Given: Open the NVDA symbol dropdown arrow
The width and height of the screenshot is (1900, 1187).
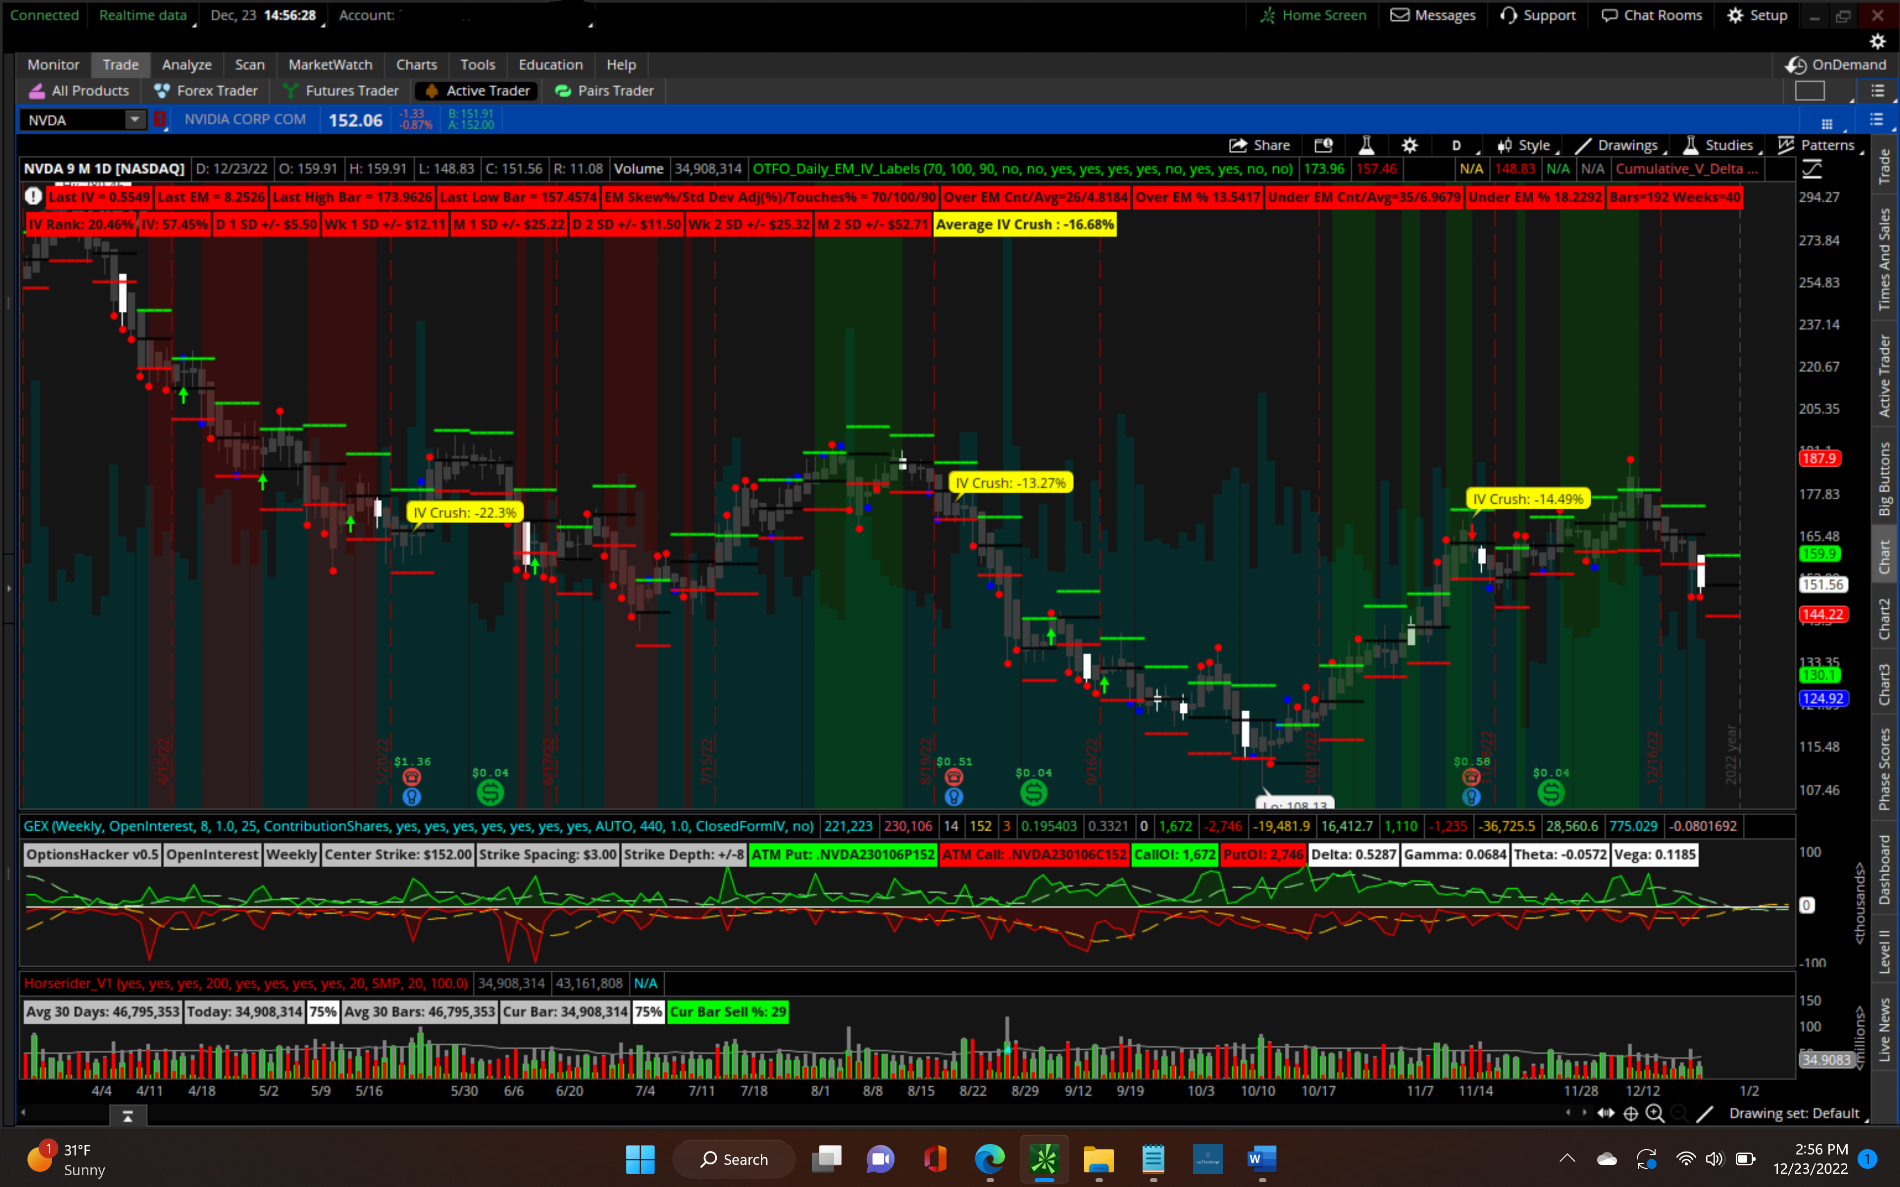Looking at the screenshot, I should pos(134,120).
